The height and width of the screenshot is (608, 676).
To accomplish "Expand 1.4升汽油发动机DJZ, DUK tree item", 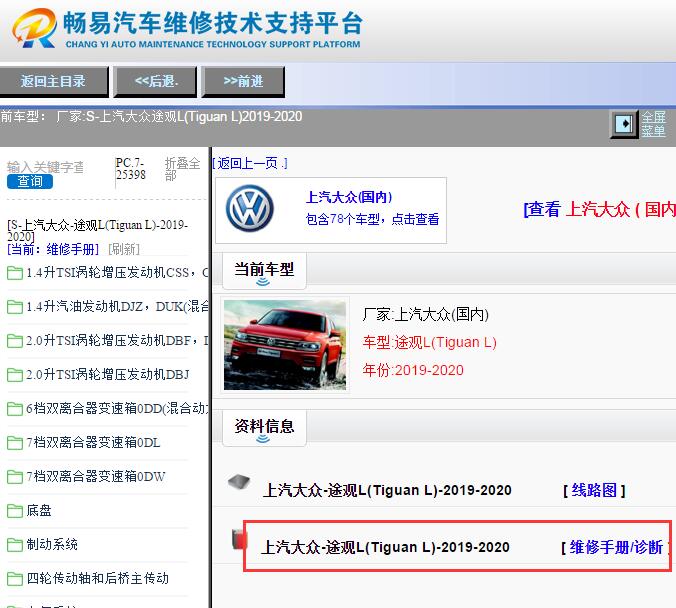I will [117, 307].
